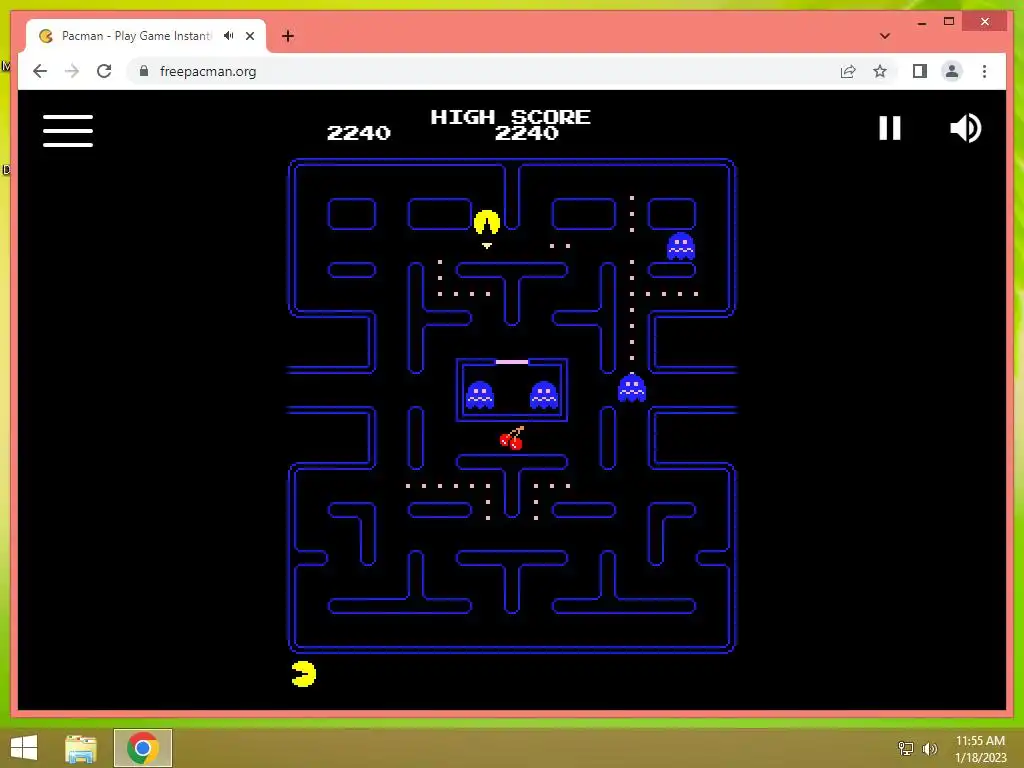
Task: Mute tab via speaker icon on tab
Action: [x=229, y=36]
